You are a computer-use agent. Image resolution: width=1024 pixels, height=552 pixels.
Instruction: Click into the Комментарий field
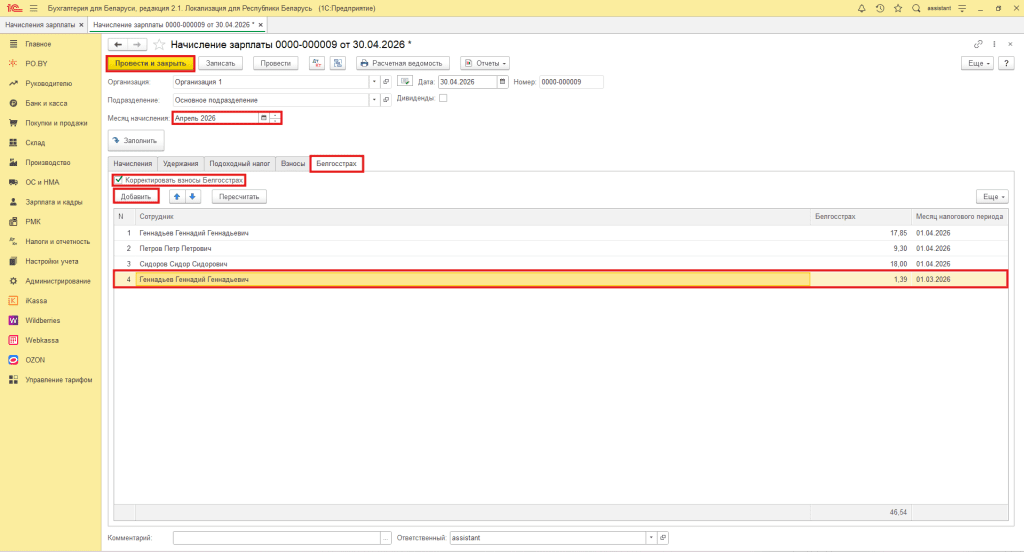coord(277,538)
